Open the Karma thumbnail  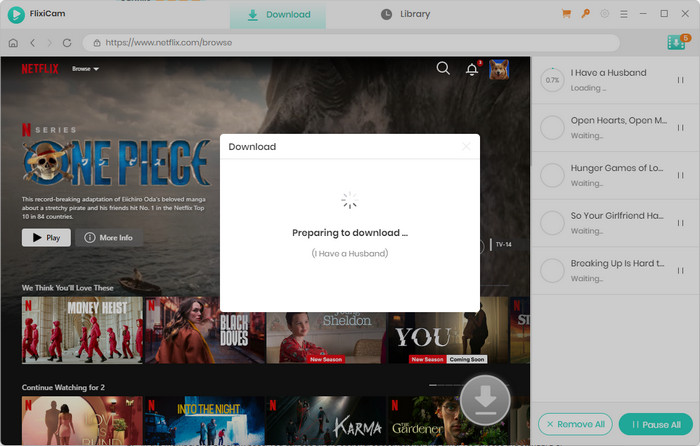(326, 420)
